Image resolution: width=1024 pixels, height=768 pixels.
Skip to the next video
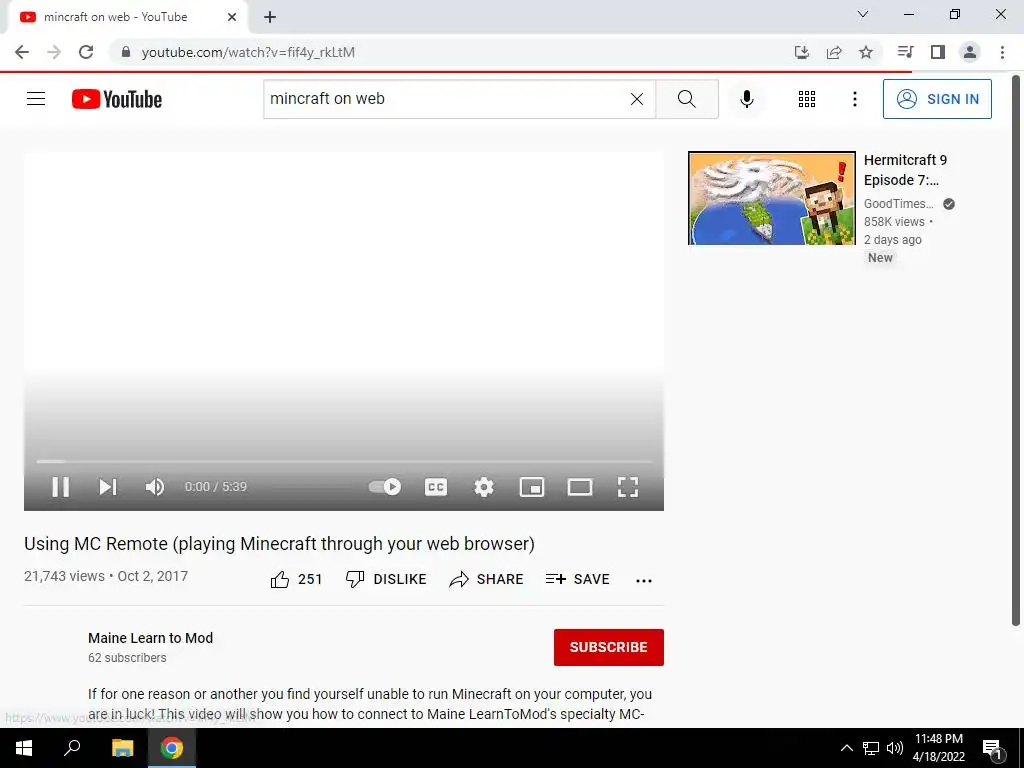click(x=108, y=487)
